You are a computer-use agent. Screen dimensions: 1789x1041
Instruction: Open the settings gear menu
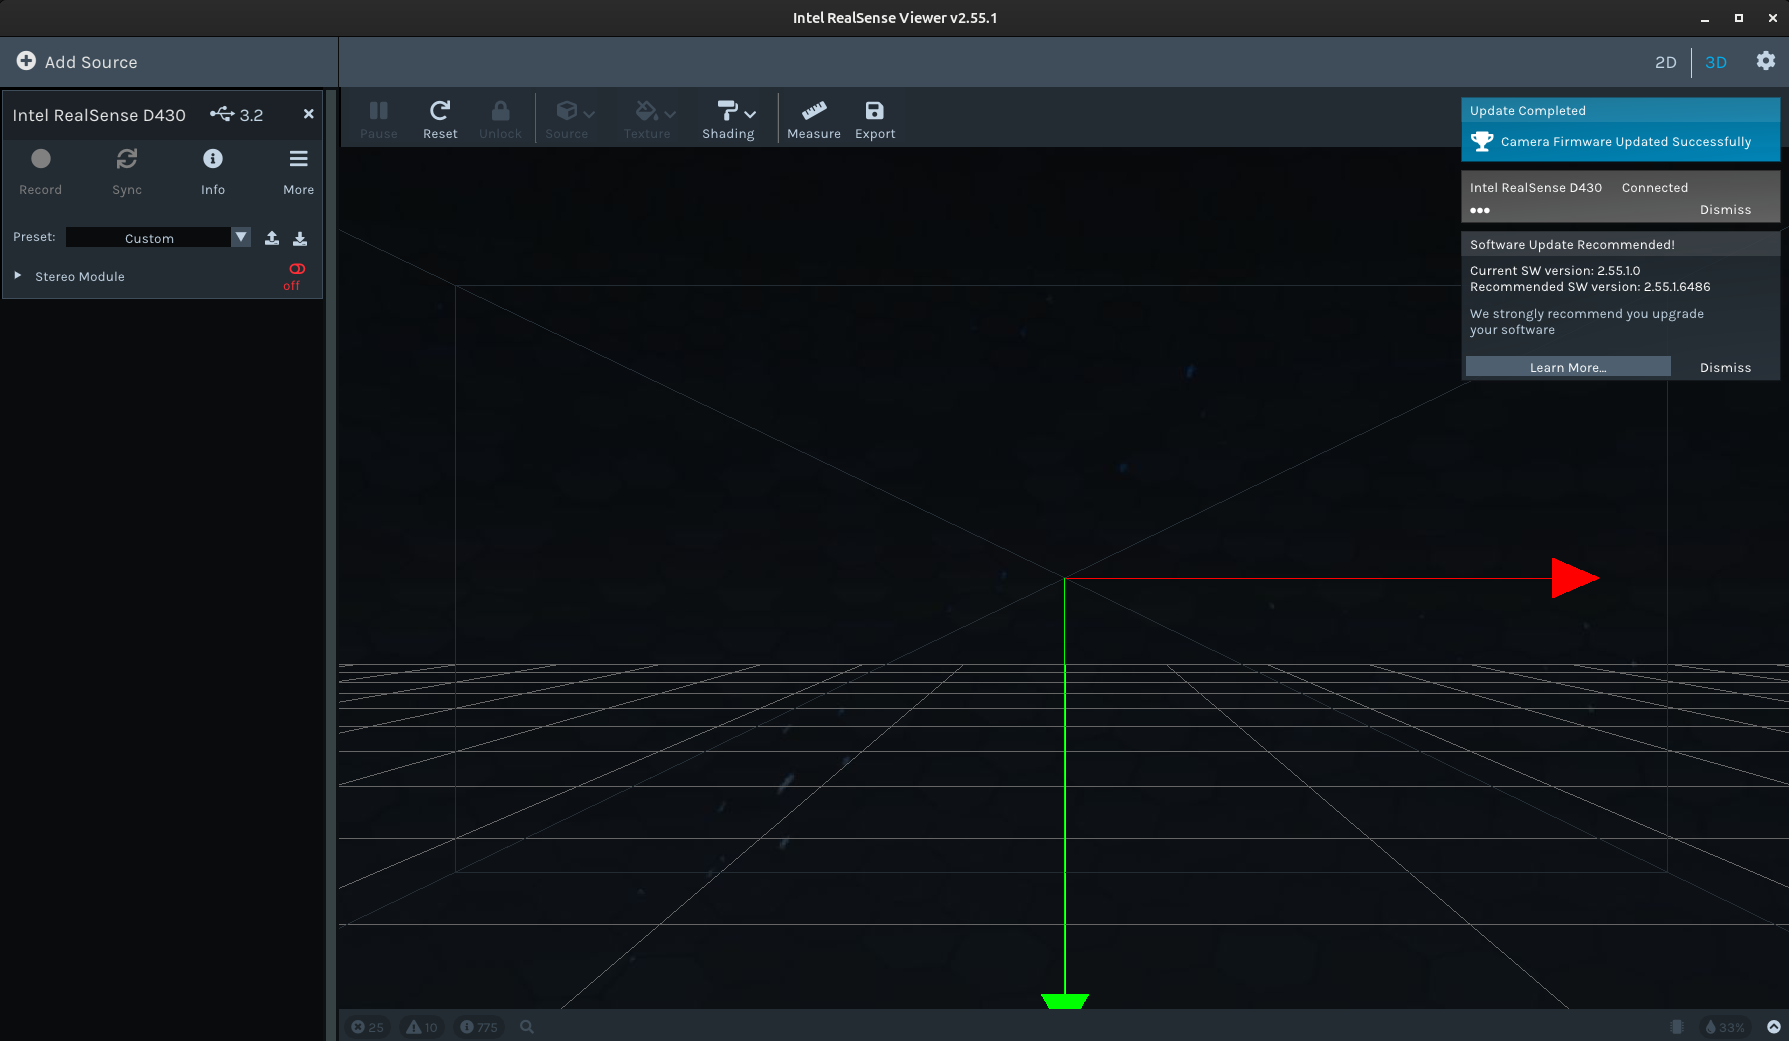[1766, 61]
